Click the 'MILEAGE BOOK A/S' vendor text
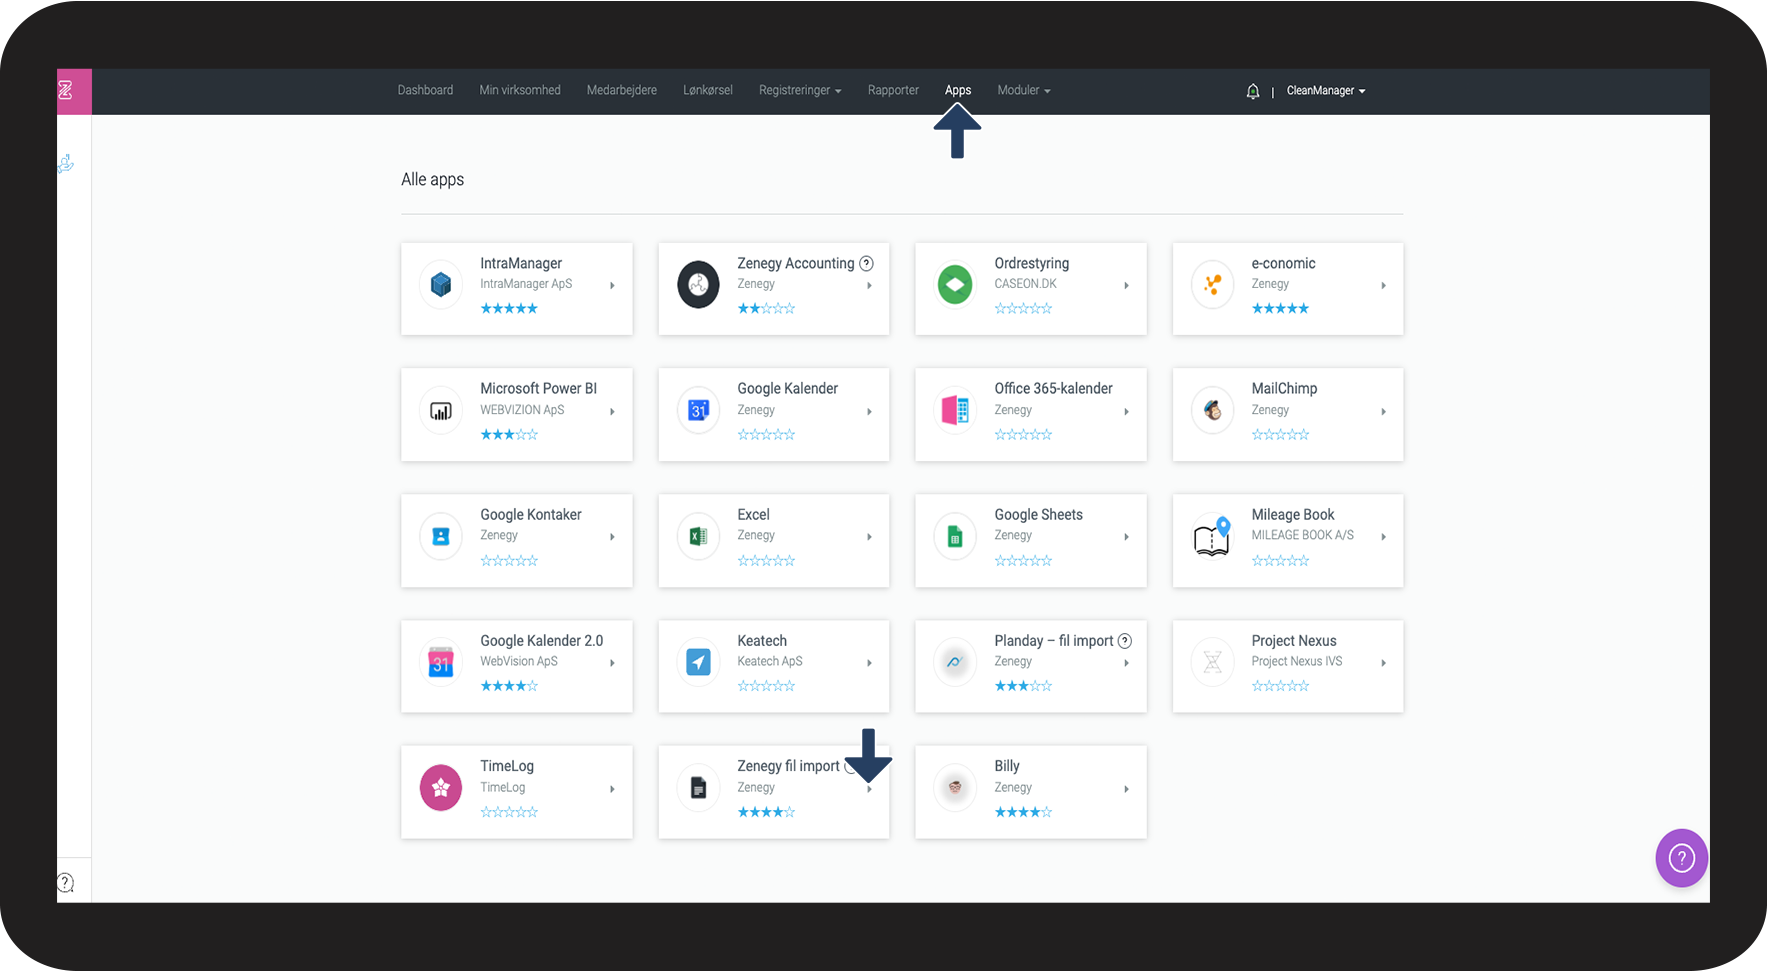1767x971 pixels. point(1303,535)
